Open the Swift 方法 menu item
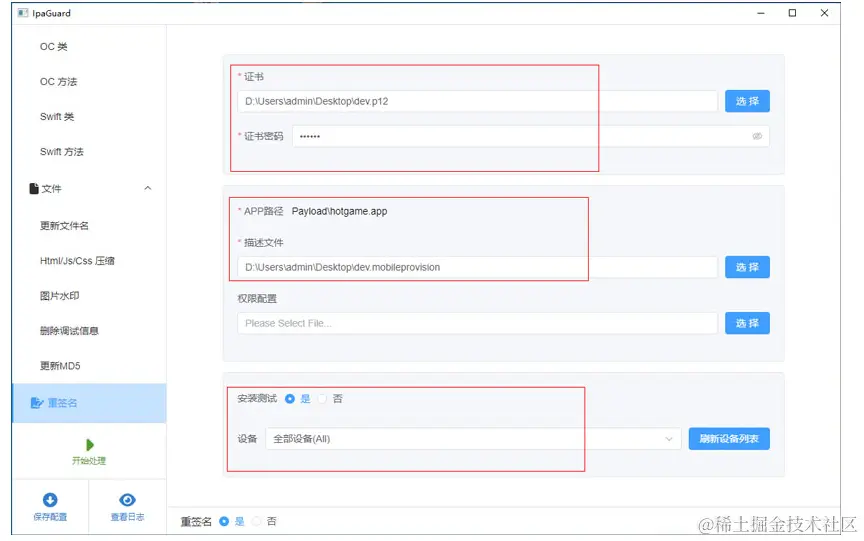The height and width of the screenshot is (541, 864). (62, 152)
